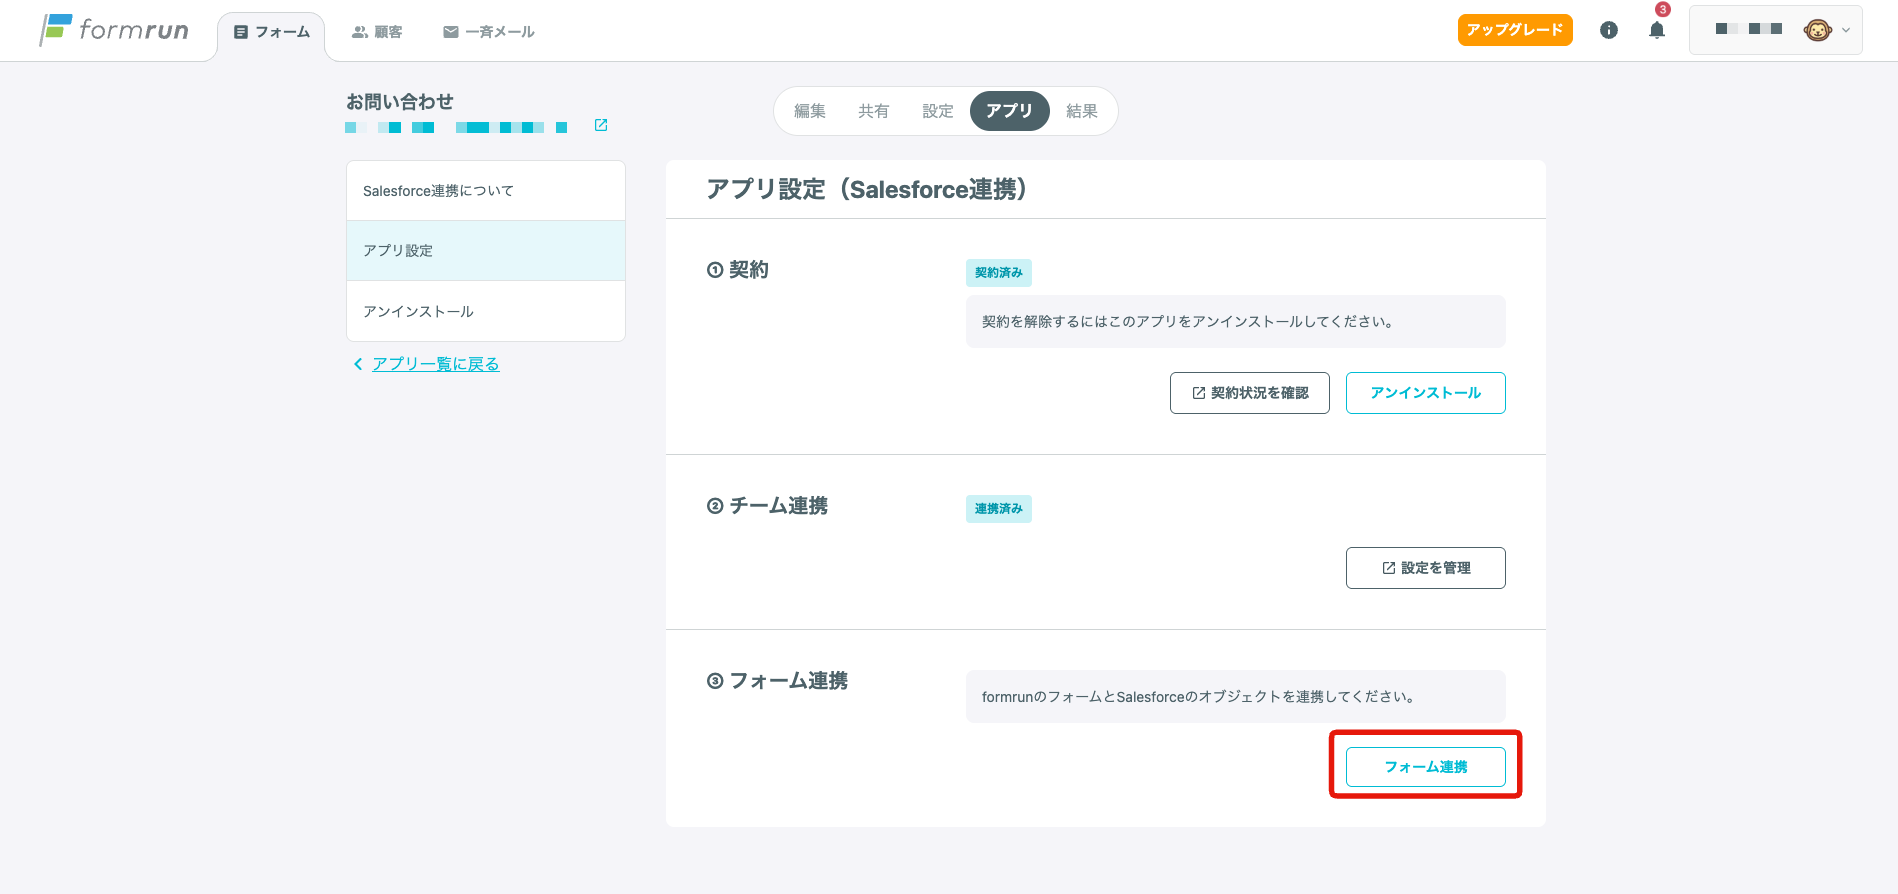Click the formrunのフォームとSalesforce notice text
1898x894 pixels.
pos(1198,697)
